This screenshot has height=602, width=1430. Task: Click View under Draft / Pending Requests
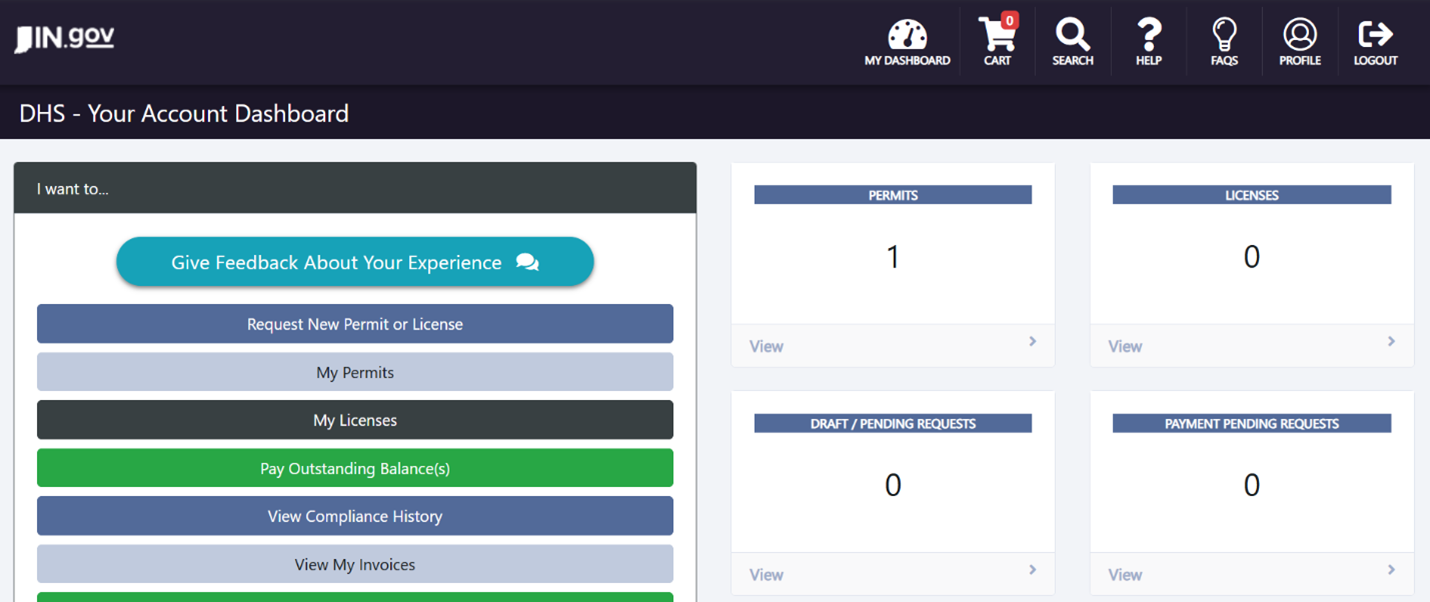(766, 574)
